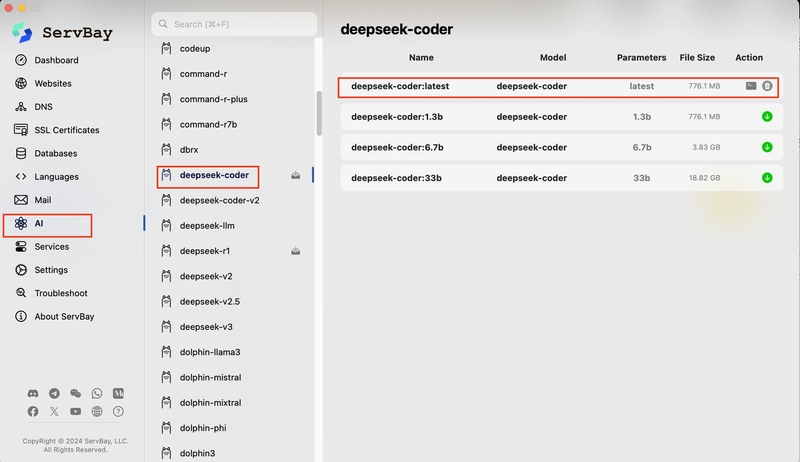Click the model list scrollbar
This screenshot has height=462, width=800.
(x=319, y=113)
